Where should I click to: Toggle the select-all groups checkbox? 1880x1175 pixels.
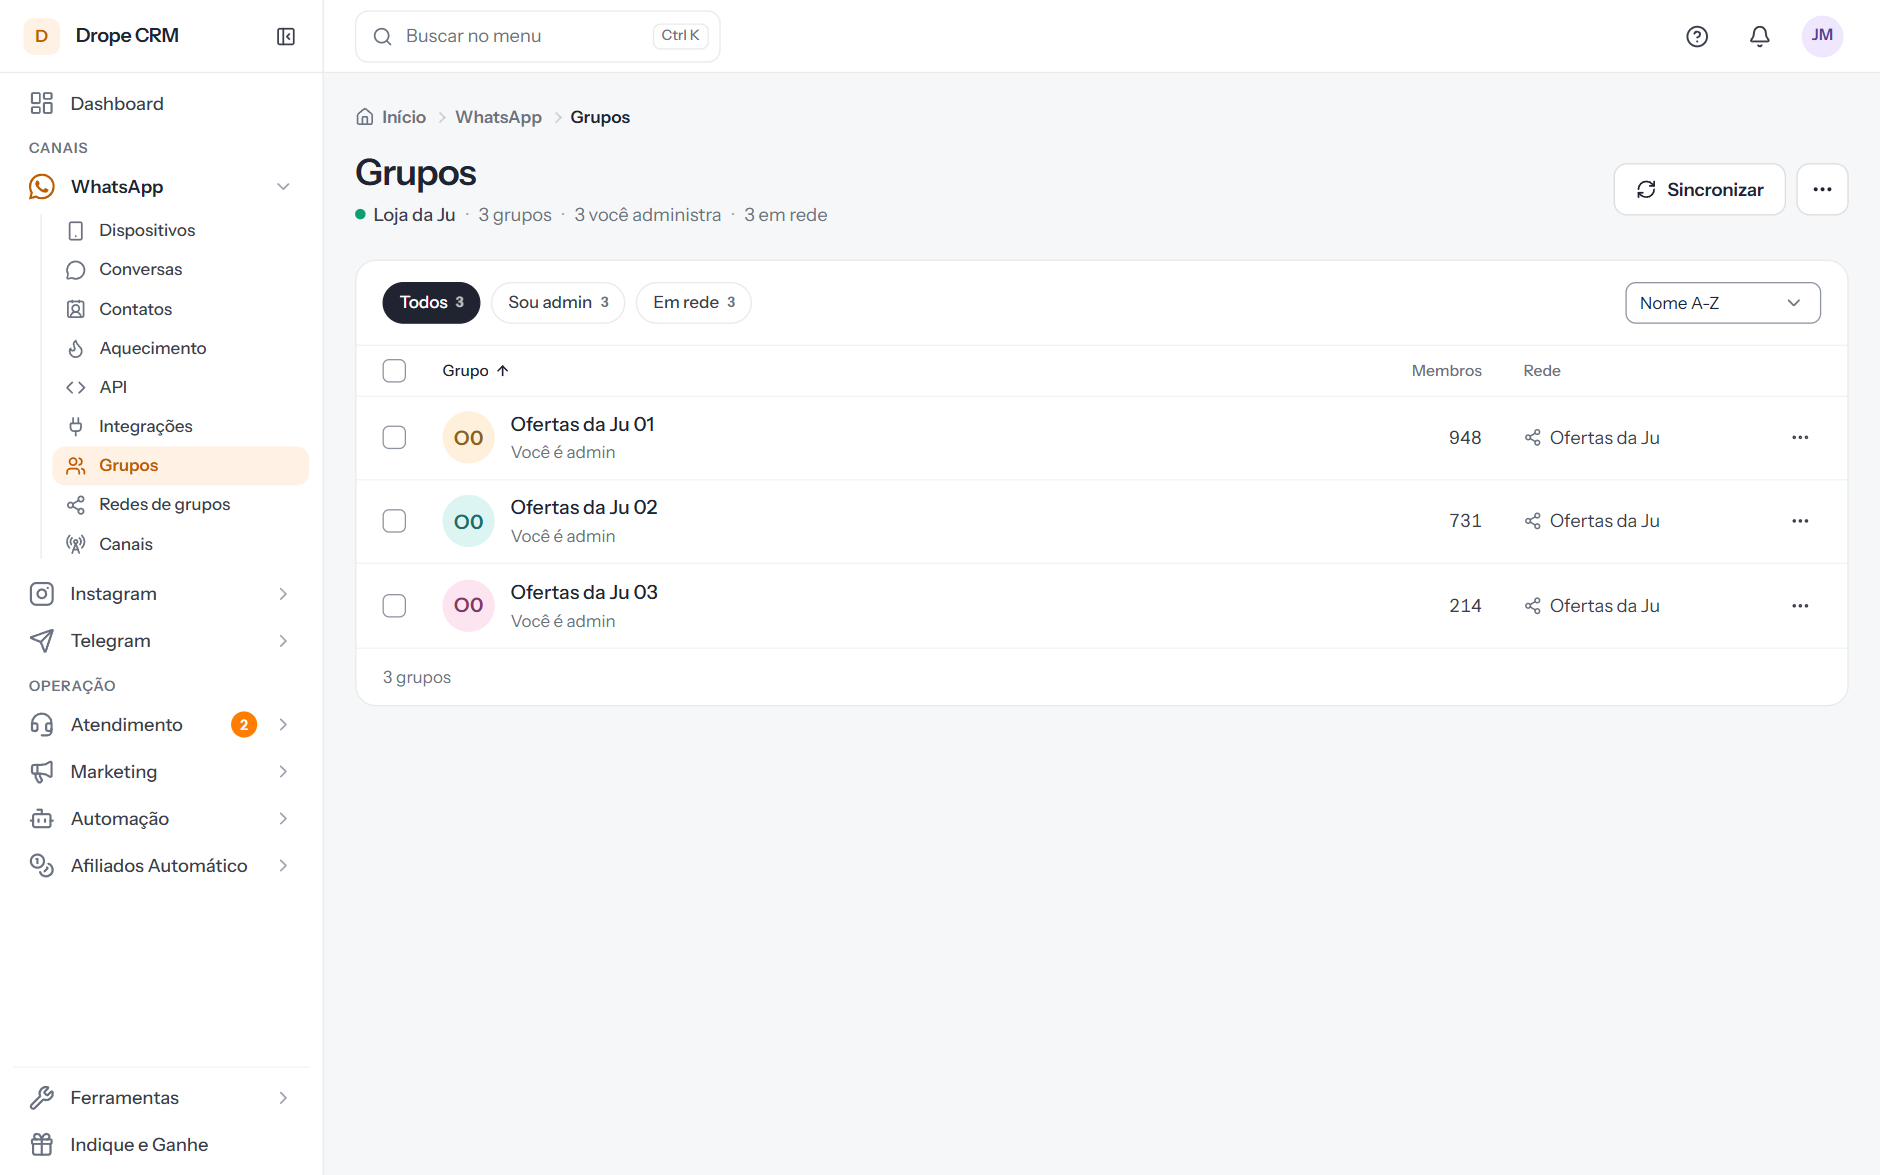394,371
